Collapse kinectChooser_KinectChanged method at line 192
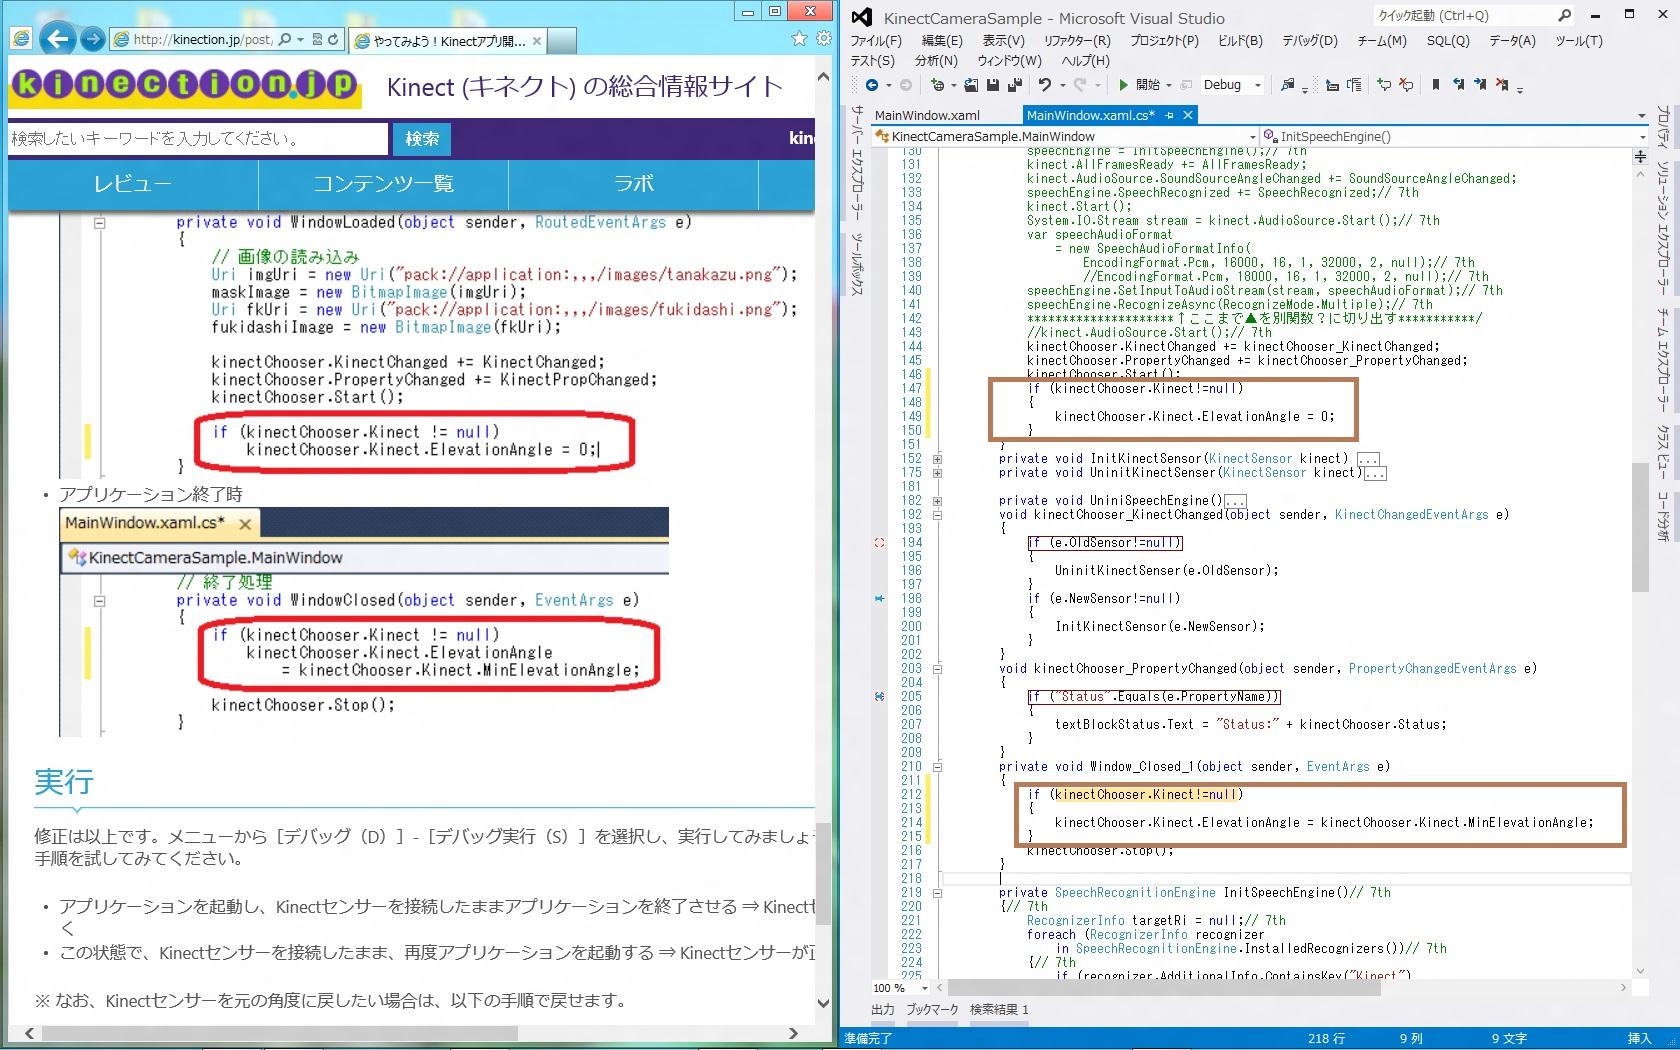This screenshot has height=1050, width=1680. click(937, 515)
